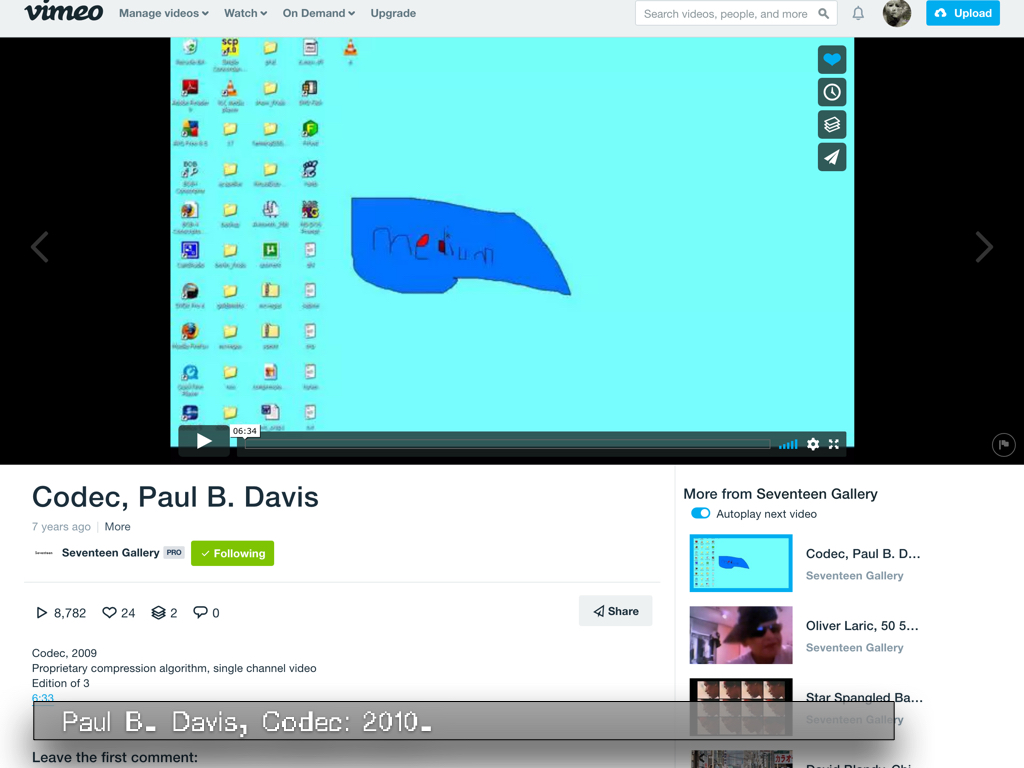
Task: Open the Oliver Laric video thumbnail
Action: tap(741, 635)
